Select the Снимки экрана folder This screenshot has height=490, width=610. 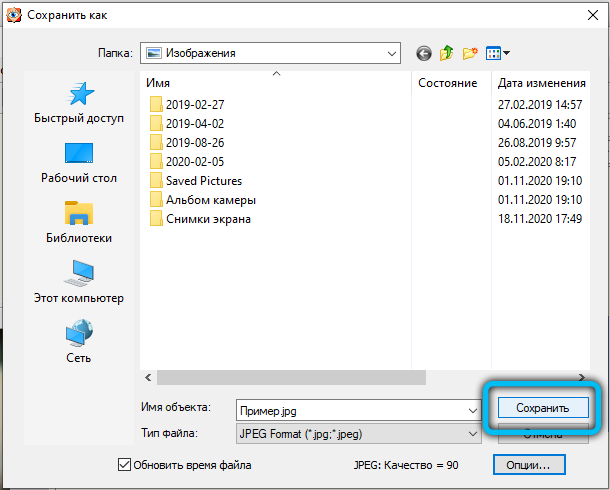coord(207,219)
